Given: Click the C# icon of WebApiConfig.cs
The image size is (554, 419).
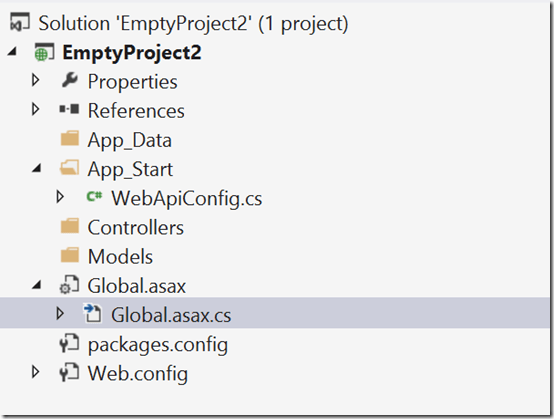Looking at the screenshot, I should tap(94, 196).
